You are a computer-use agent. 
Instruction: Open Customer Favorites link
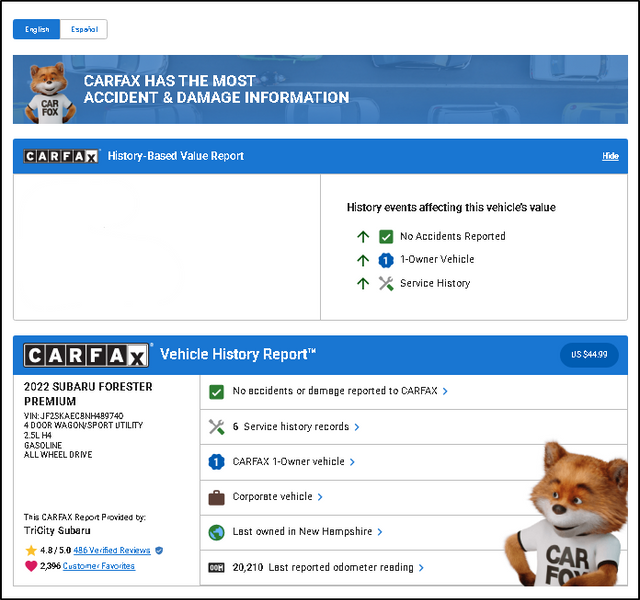click(x=99, y=566)
